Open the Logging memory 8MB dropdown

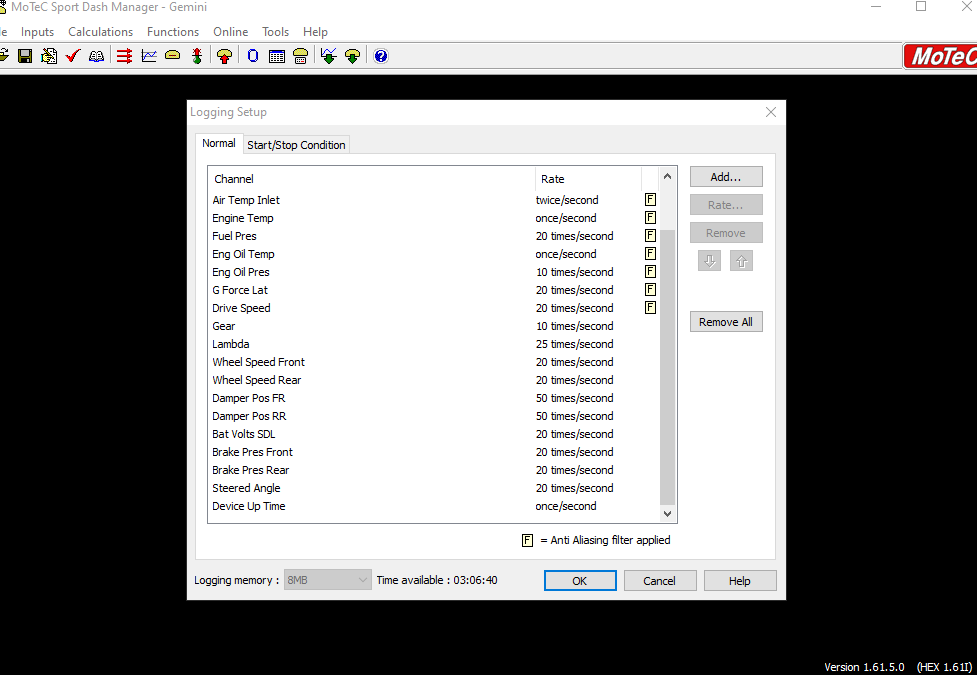[x=328, y=580]
